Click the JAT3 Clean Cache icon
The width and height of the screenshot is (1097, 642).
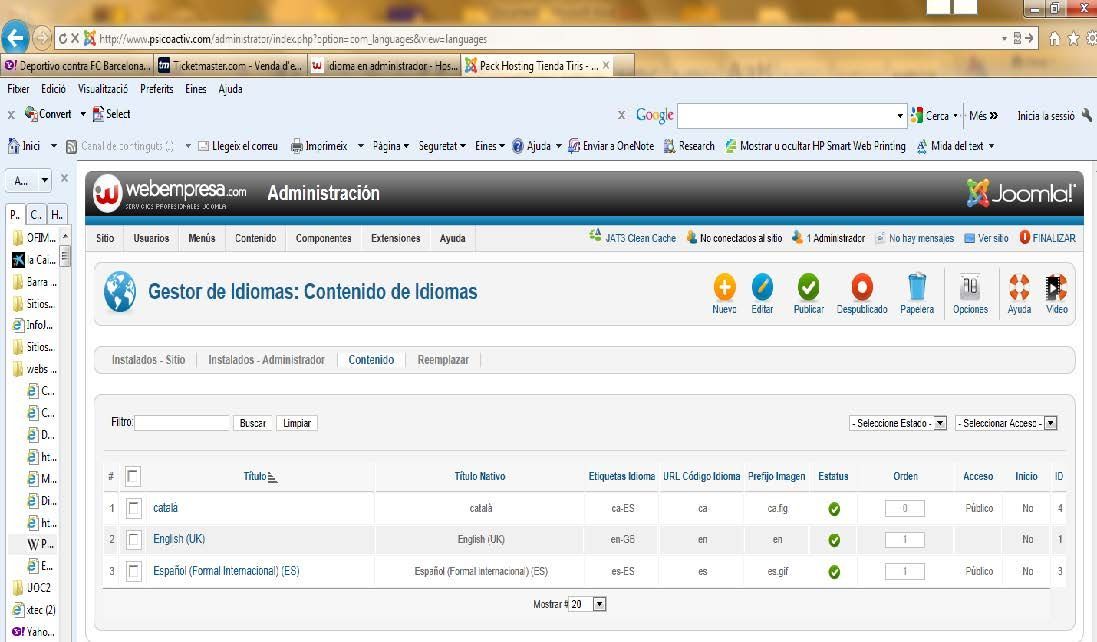pos(595,236)
